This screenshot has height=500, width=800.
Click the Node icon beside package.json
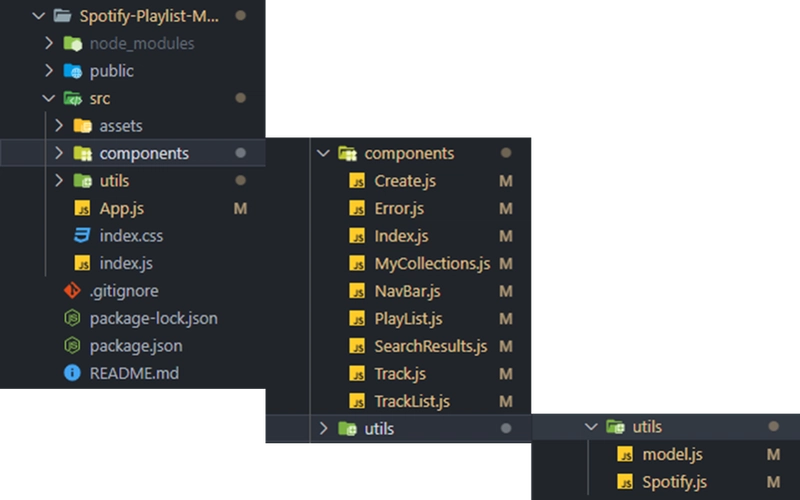pyautogui.click(x=72, y=346)
